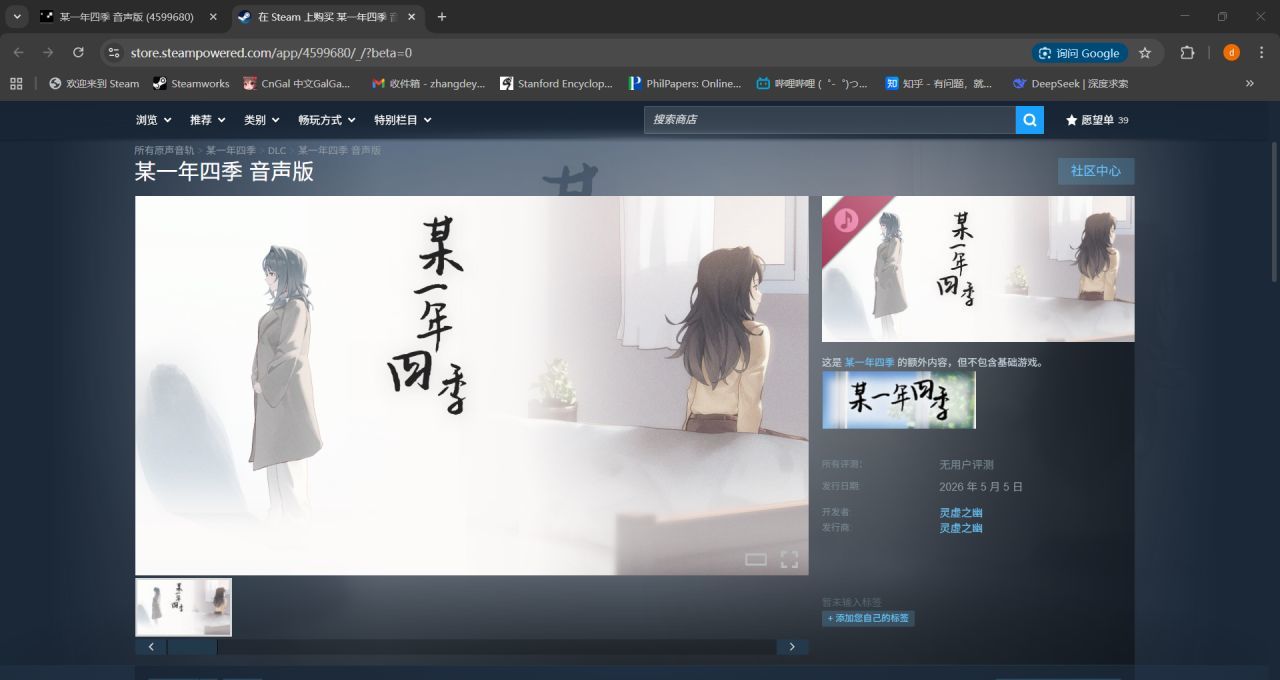
Task: Reload the Steam store page
Action: coord(79,53)
